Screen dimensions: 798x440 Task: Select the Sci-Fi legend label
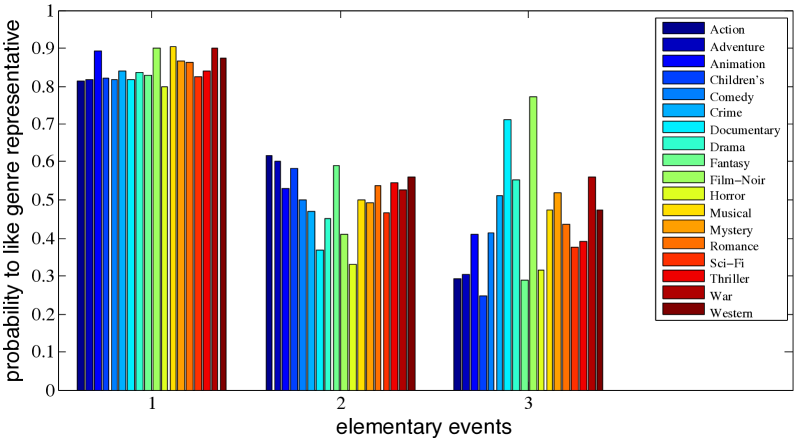727,263
